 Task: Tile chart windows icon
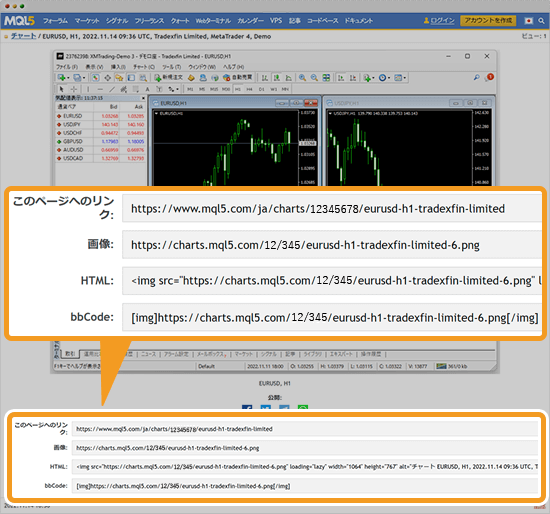click(x=326, y=78)
